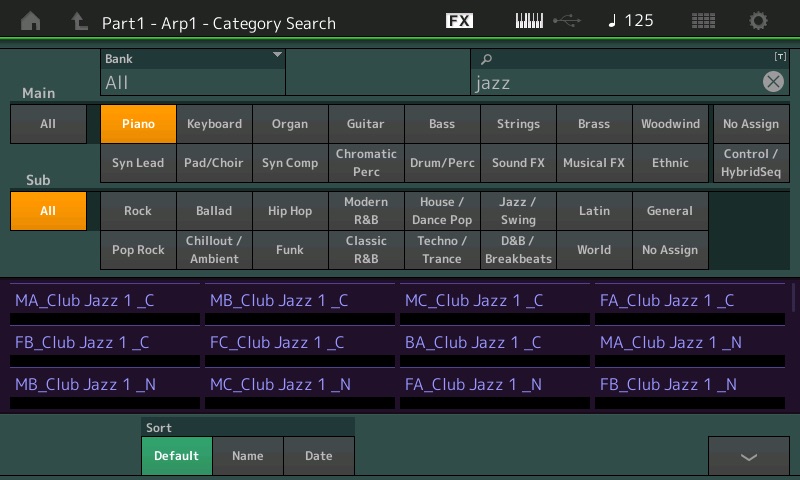This screenshot has height=480, width=800.
Task: Select arpeggio MA_Club Jazz 1 _C
Action: pos(105,304)
